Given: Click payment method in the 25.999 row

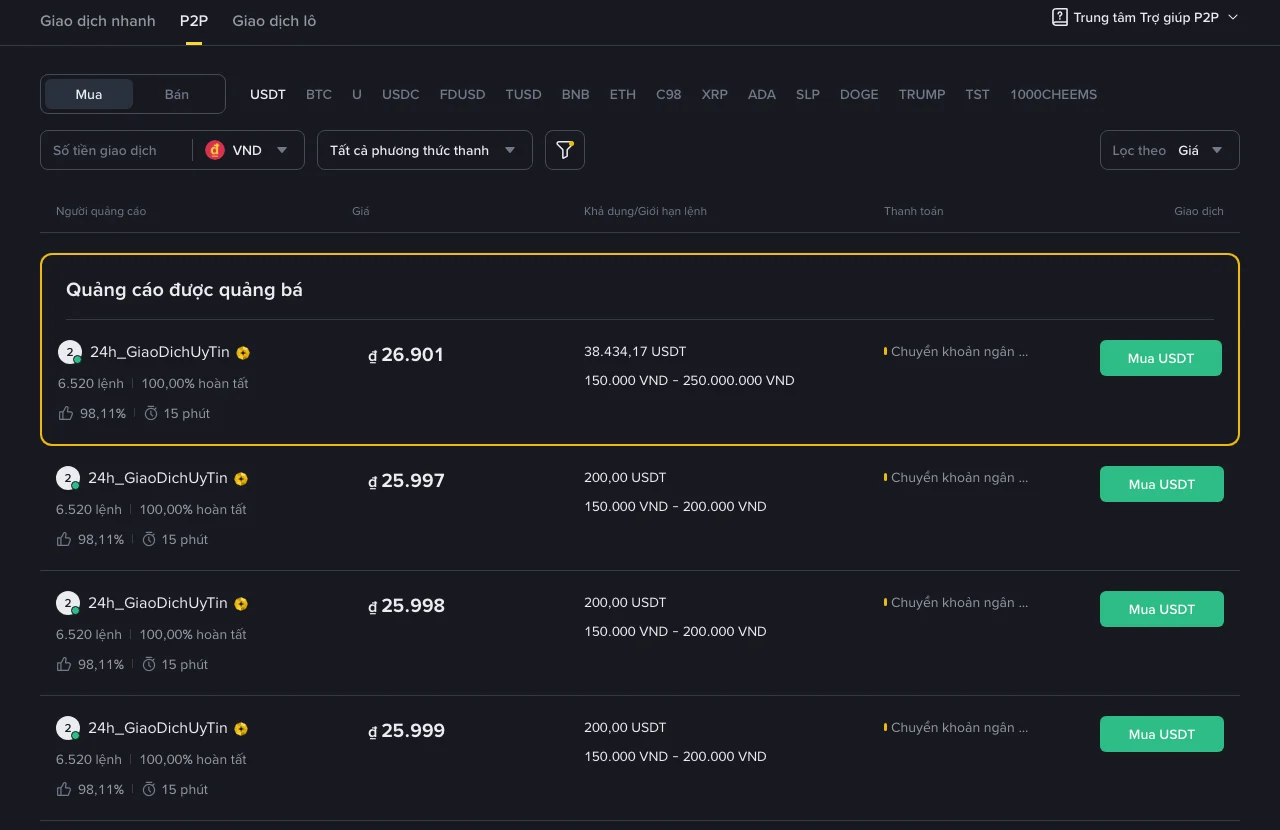Looking at the screenshot, I should point(956,728).
